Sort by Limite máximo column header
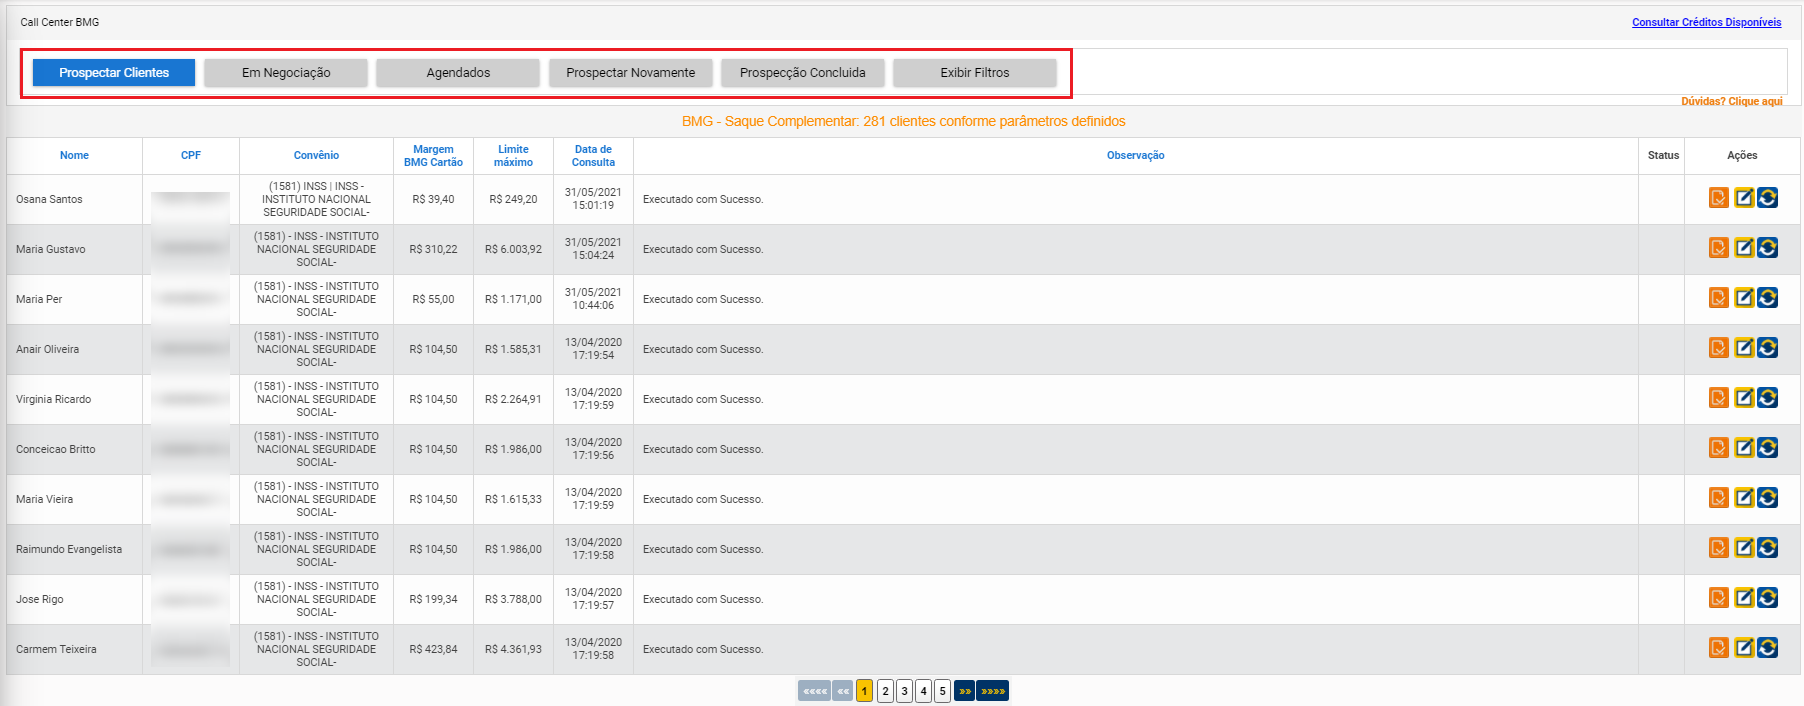Screen dimensions: 1804x706 pyautogui.click(x=513, y=156)
